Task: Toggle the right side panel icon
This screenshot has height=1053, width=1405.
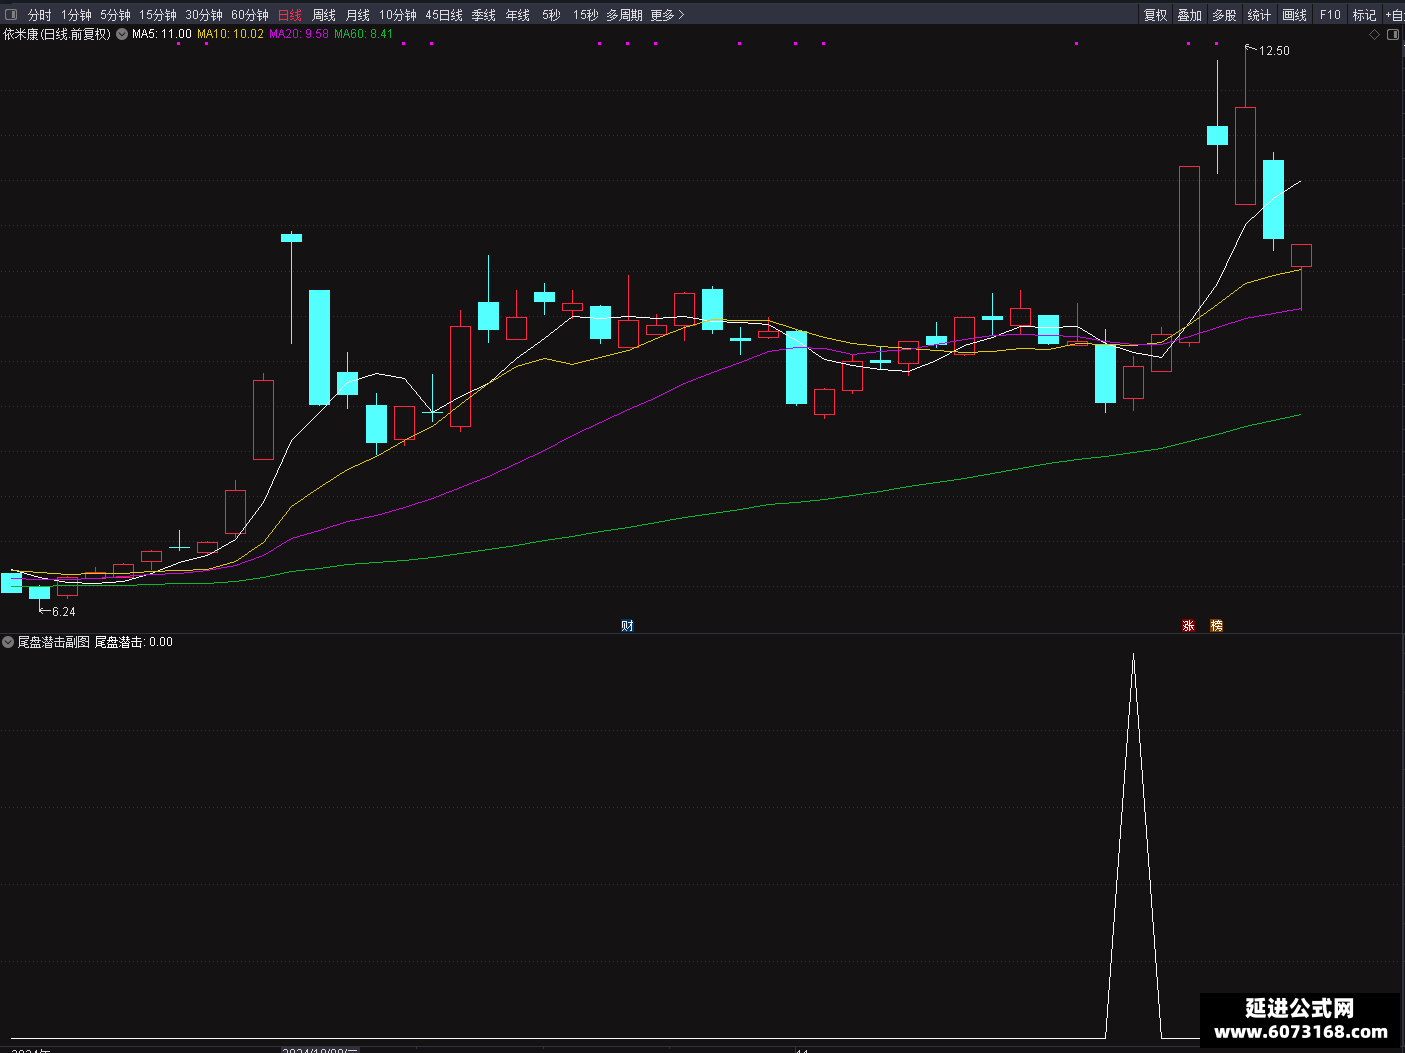Action: (x=1393, y=34)
